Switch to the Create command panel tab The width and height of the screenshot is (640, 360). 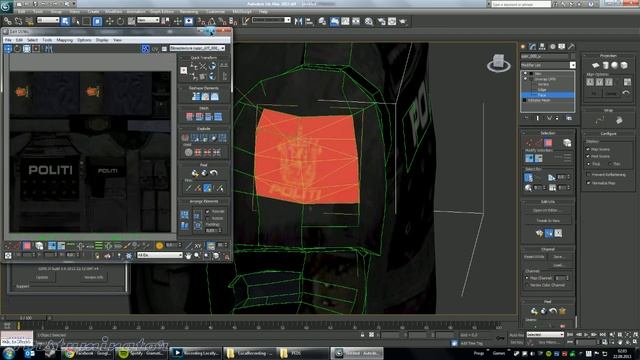(523, 47)
